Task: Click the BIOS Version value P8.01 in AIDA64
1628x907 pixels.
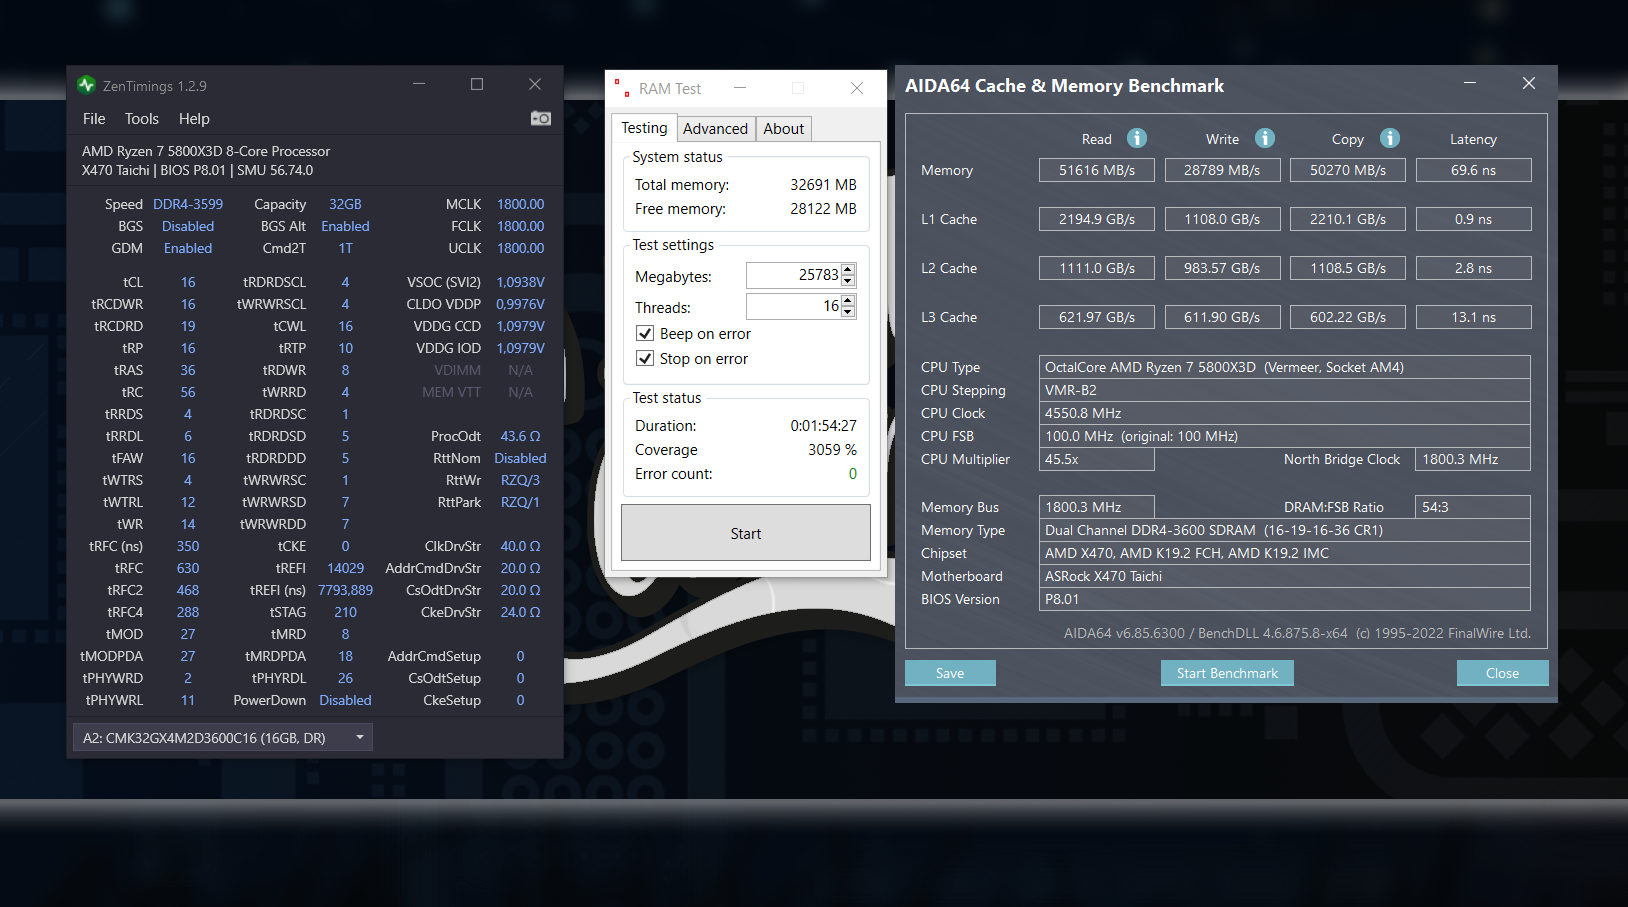Action: [x=1285, y=599]
